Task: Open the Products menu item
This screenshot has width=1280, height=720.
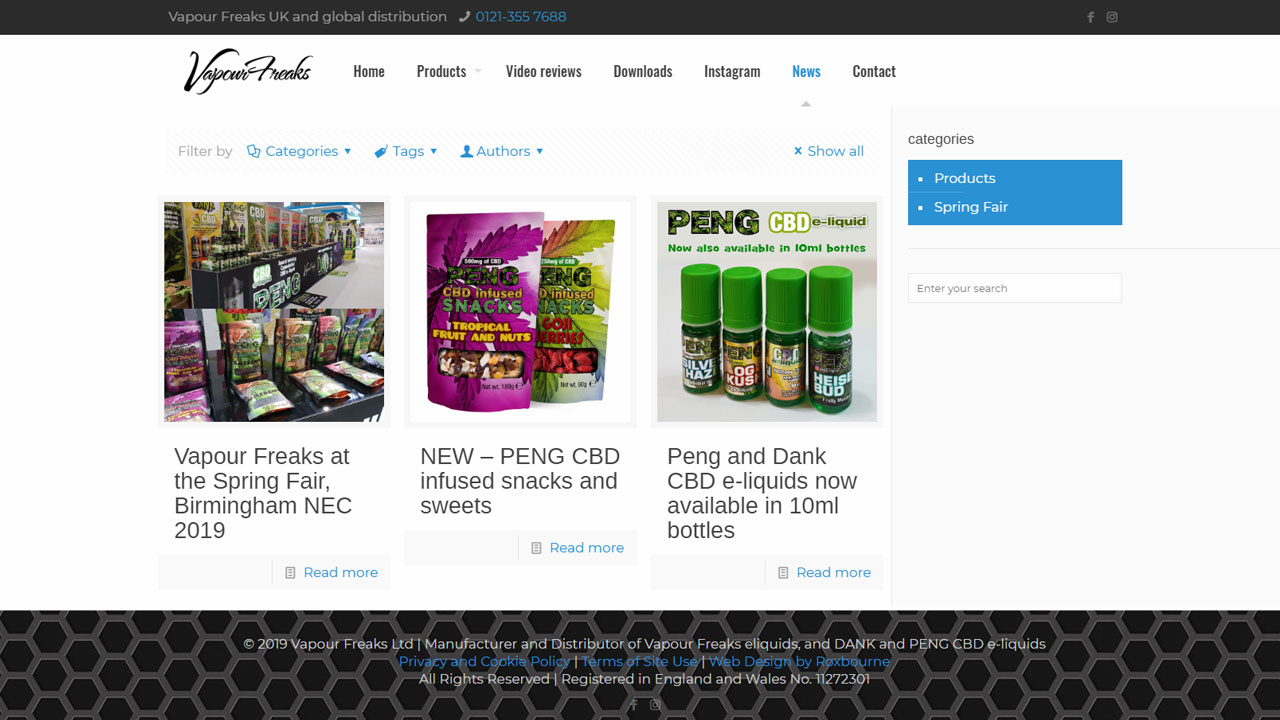Action: tap(441, 71)
